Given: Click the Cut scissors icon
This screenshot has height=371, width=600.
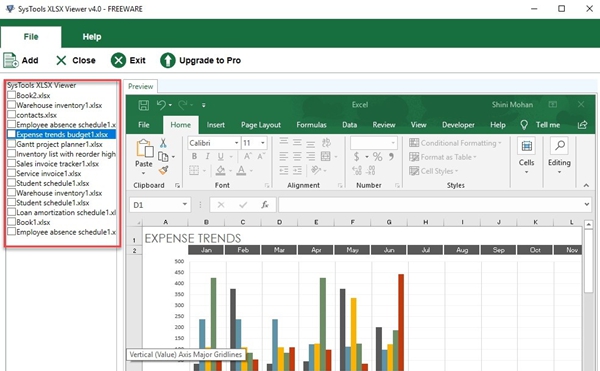Looking at the screenshot, I should coord(163,143).
